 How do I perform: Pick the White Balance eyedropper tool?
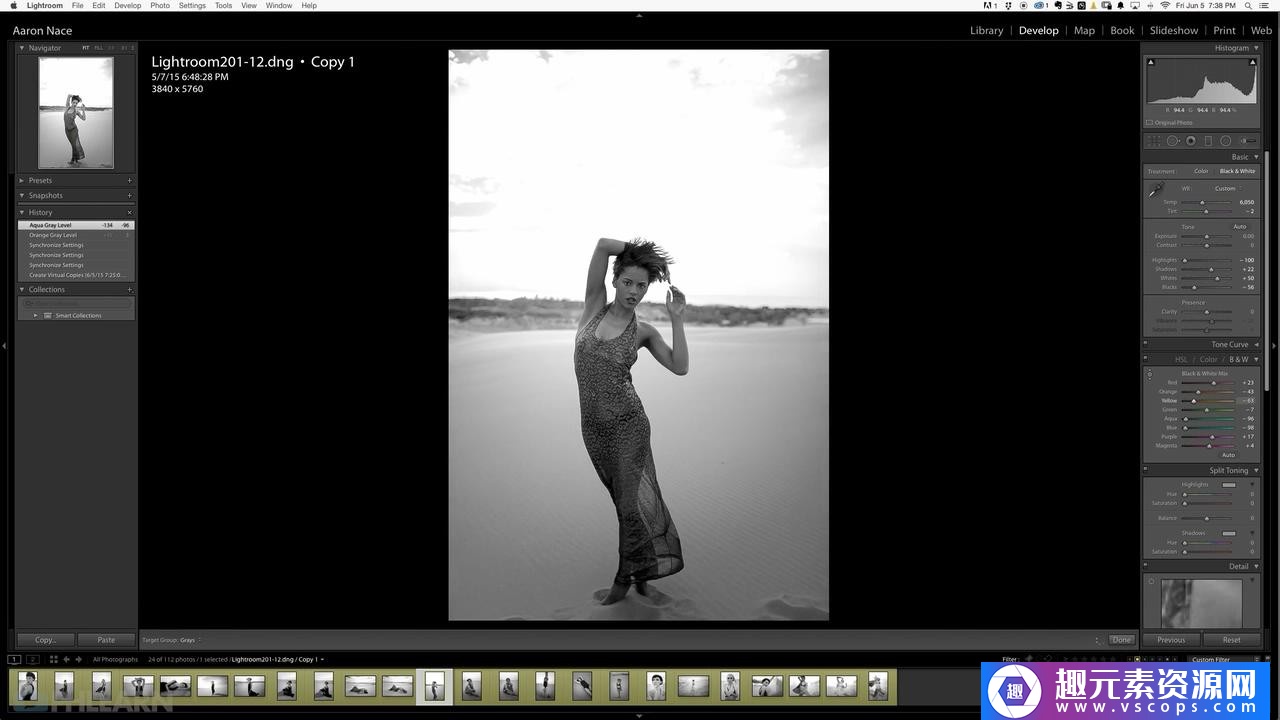[x=1156, y=190]
